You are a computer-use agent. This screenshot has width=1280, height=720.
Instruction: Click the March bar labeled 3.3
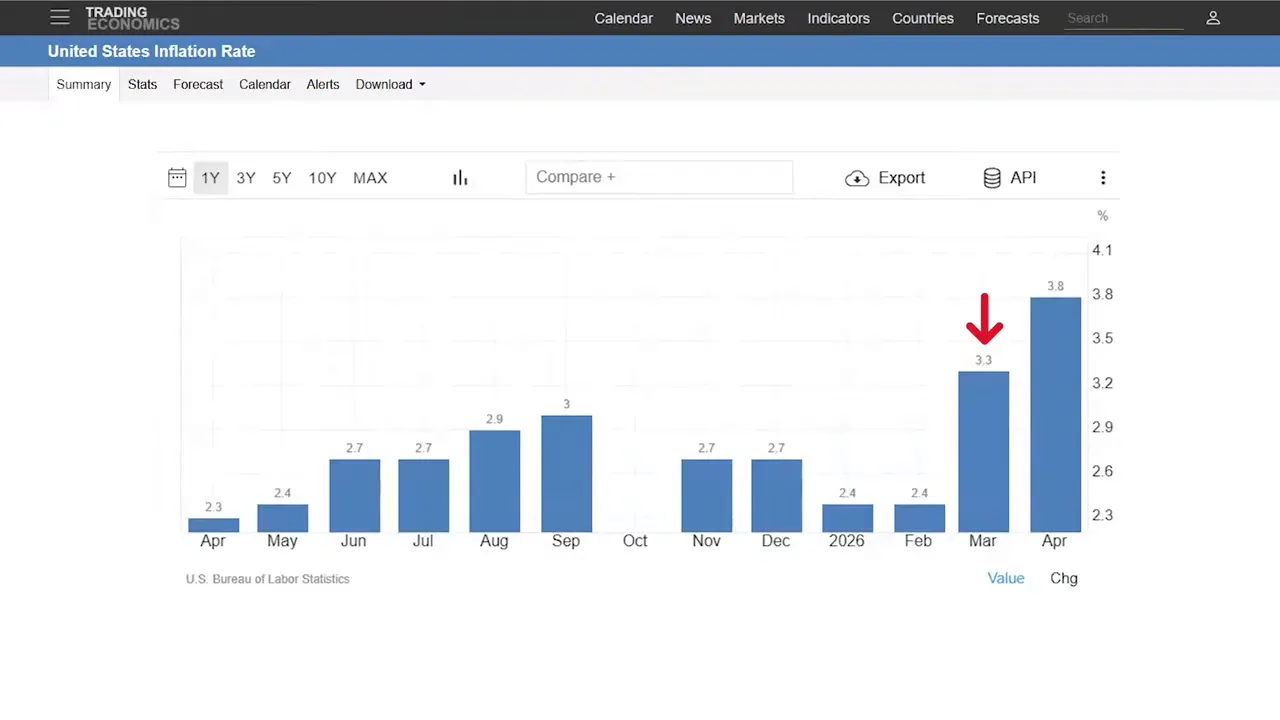(x=983, y=452)
